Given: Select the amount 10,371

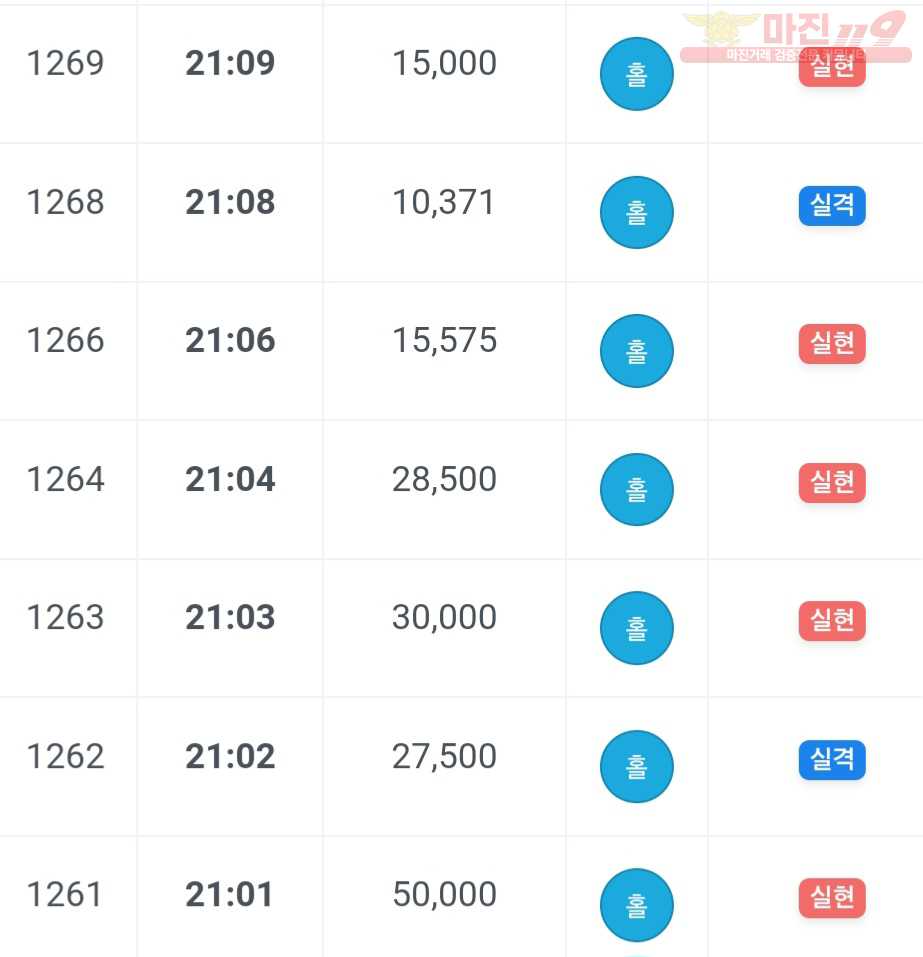Looking at the screenshot, I should 443,203.
